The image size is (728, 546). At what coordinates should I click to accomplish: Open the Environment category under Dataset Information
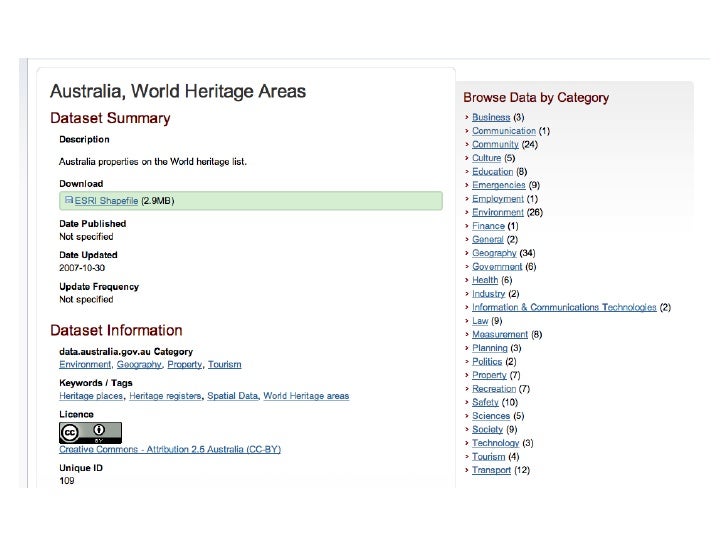pos(83,365)
